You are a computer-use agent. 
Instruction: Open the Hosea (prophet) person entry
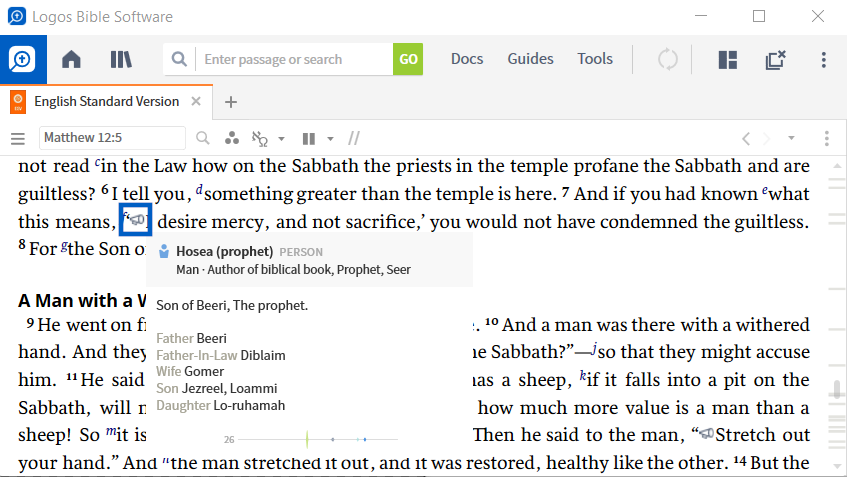(x=224, y=251)
